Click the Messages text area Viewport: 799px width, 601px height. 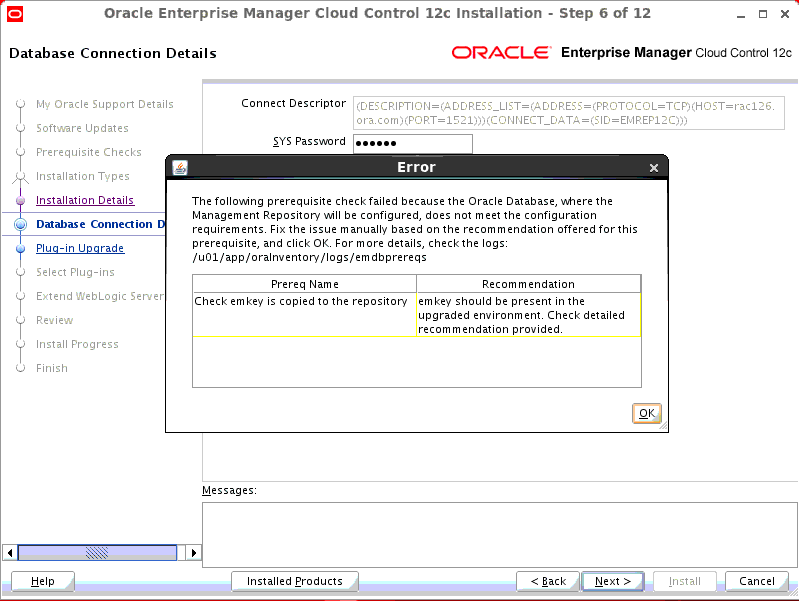(500, 535)
